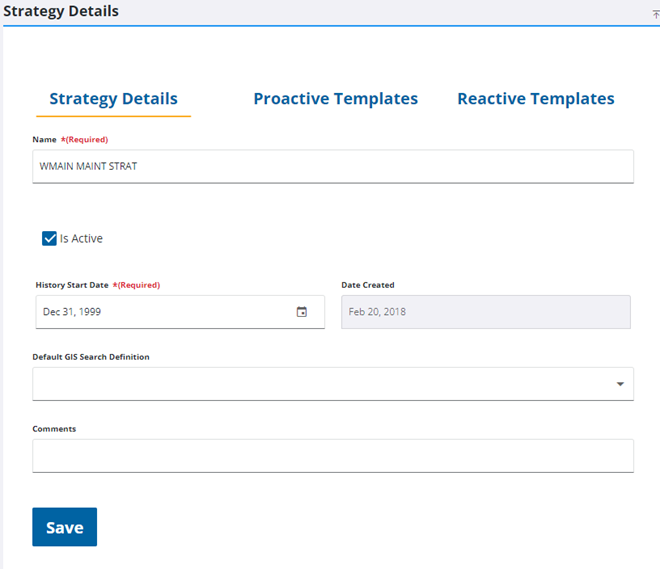Click the Date Created label
This screenshot has width=660, height=569.
pos(368,285)
